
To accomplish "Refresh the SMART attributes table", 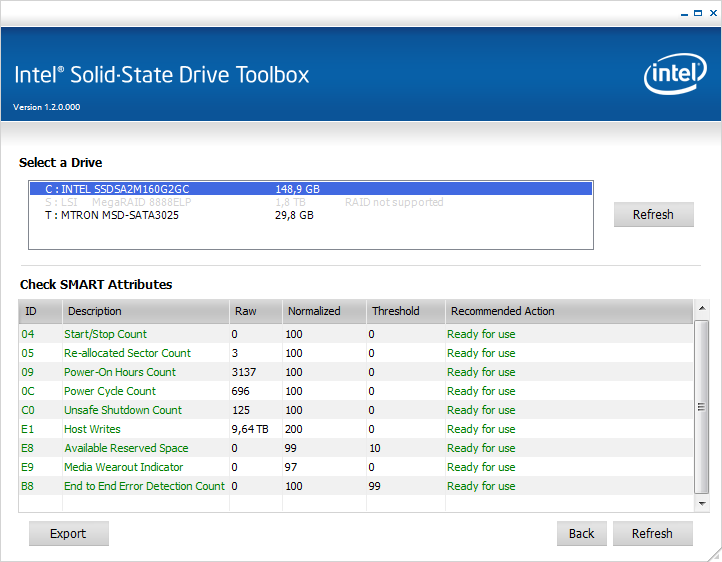I will coord(652,533).
